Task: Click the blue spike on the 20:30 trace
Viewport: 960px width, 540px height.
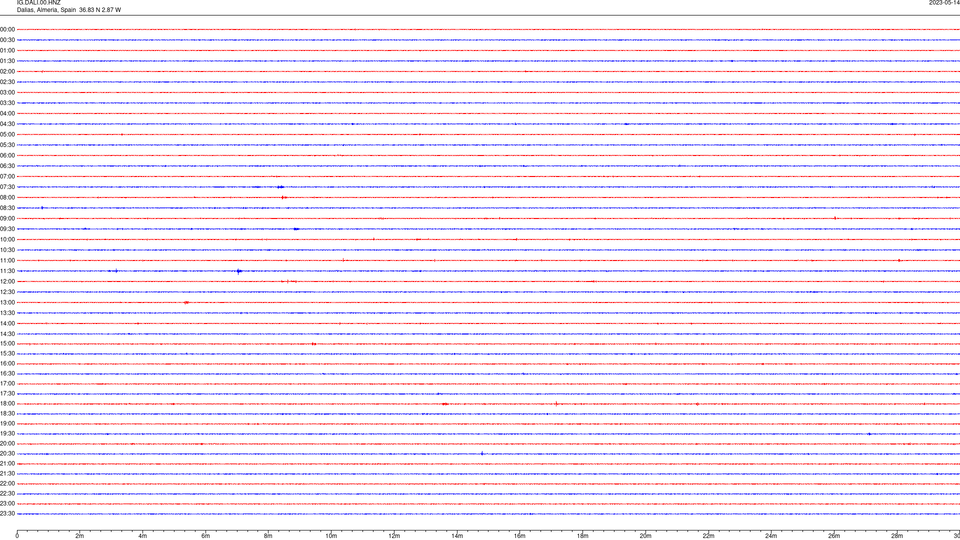Action: pos(482,454)
